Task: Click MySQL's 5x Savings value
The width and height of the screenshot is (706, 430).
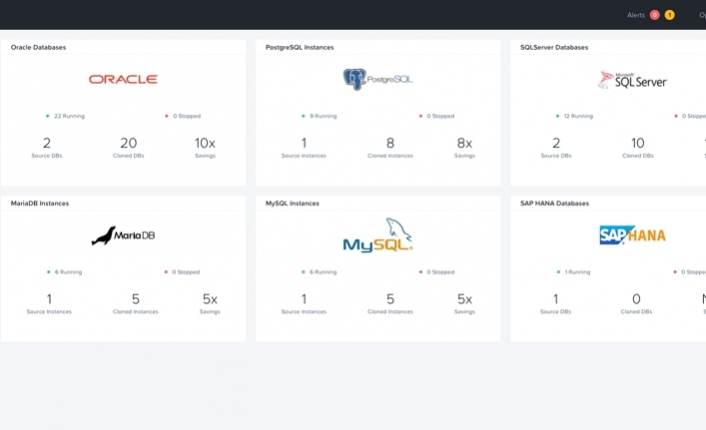Action: (x=464, y=304)
